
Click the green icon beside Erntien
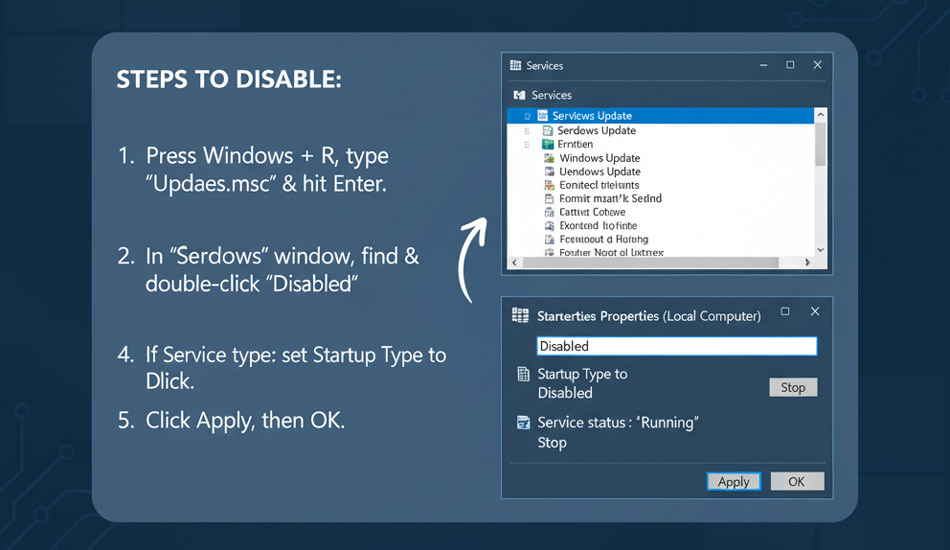(547, 144)
